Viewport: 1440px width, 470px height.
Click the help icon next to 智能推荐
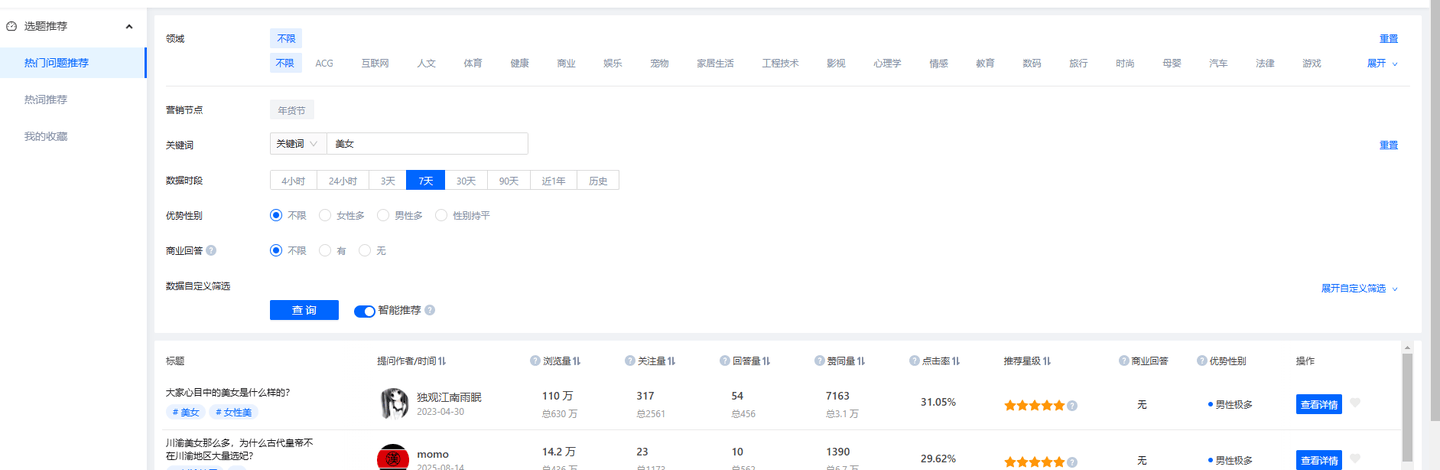coord(429,311)
